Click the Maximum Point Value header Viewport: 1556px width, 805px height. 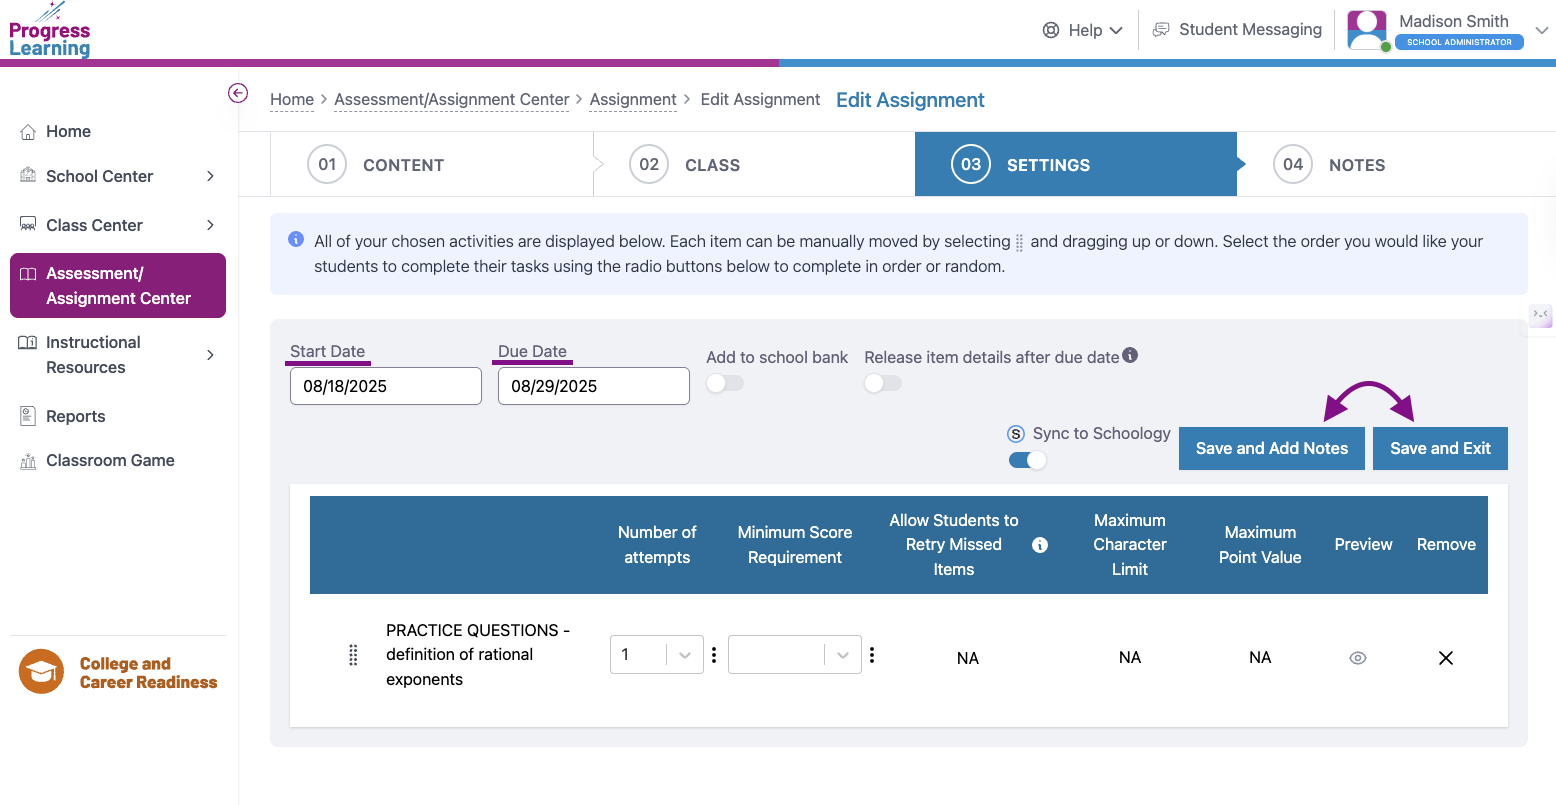(1260, 545)
